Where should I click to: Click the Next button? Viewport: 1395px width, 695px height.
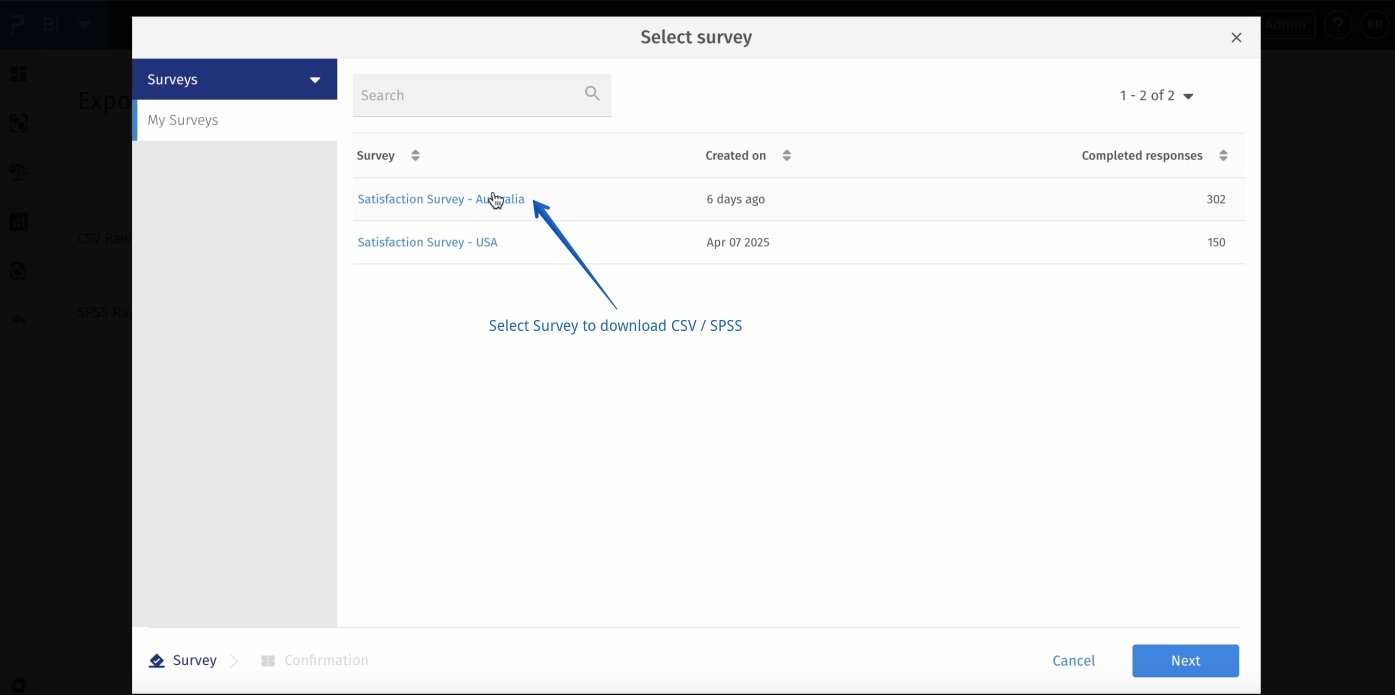pyautogui.click(x=1185, y=661)
